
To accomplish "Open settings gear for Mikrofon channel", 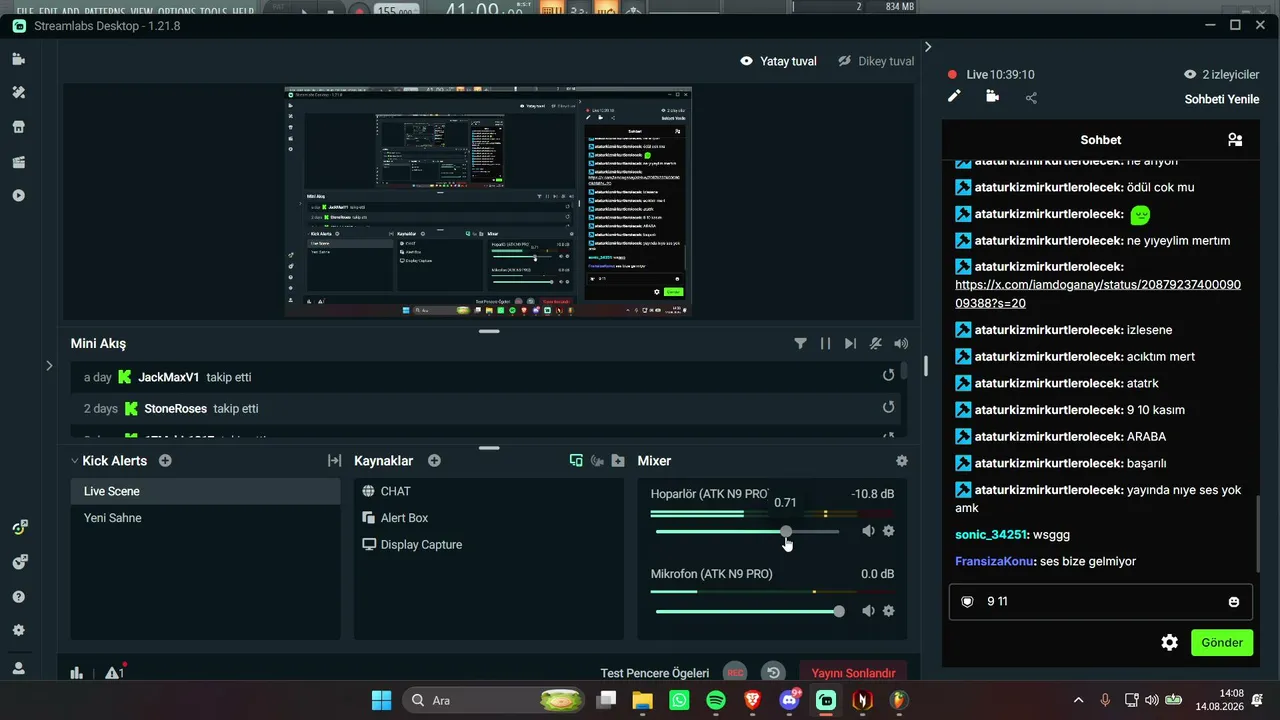I will 889,611.
